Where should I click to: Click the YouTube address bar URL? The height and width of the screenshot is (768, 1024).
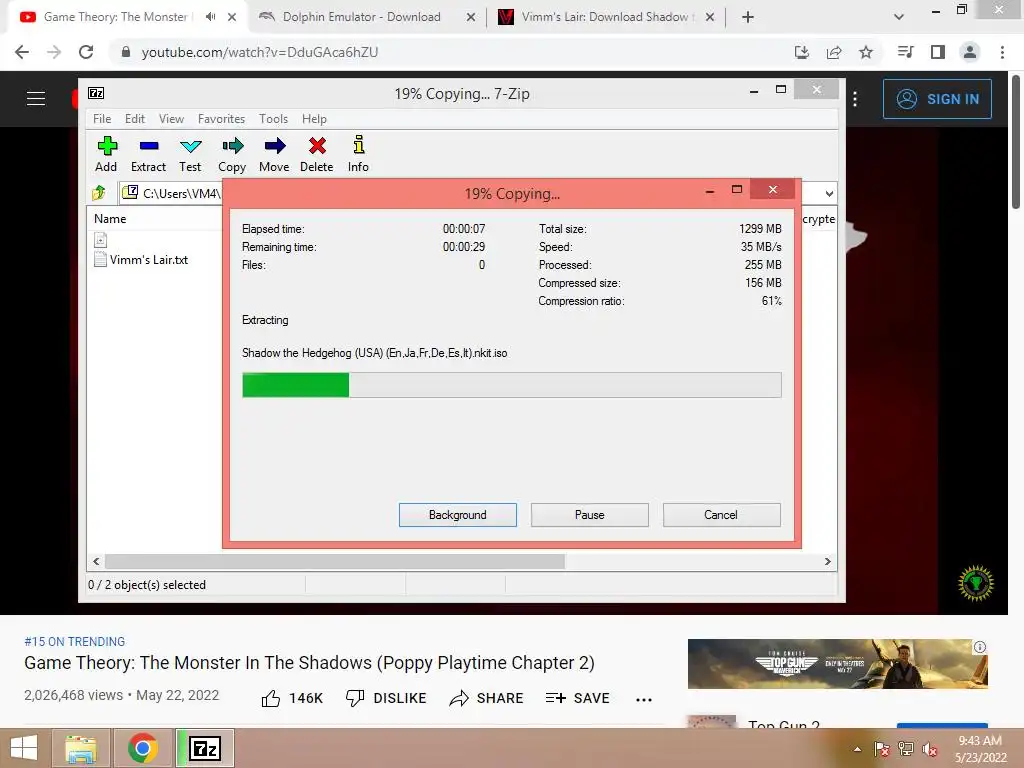260,52
